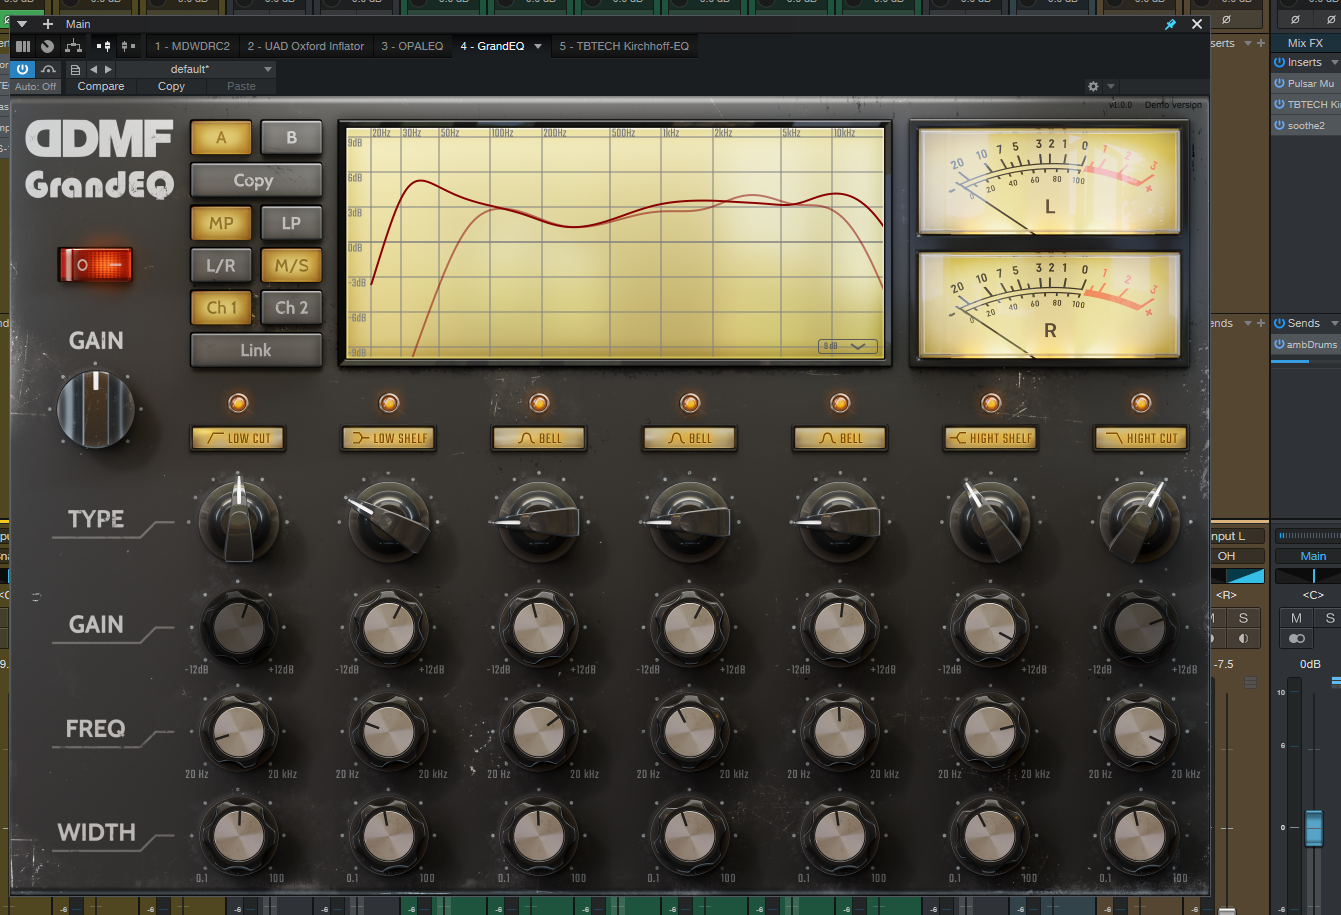The width and height of the screenshot is (1341, 915).
Task: Switch to the 3 - OPALEQ plugin tab
Action: click(x=412, y=46)
